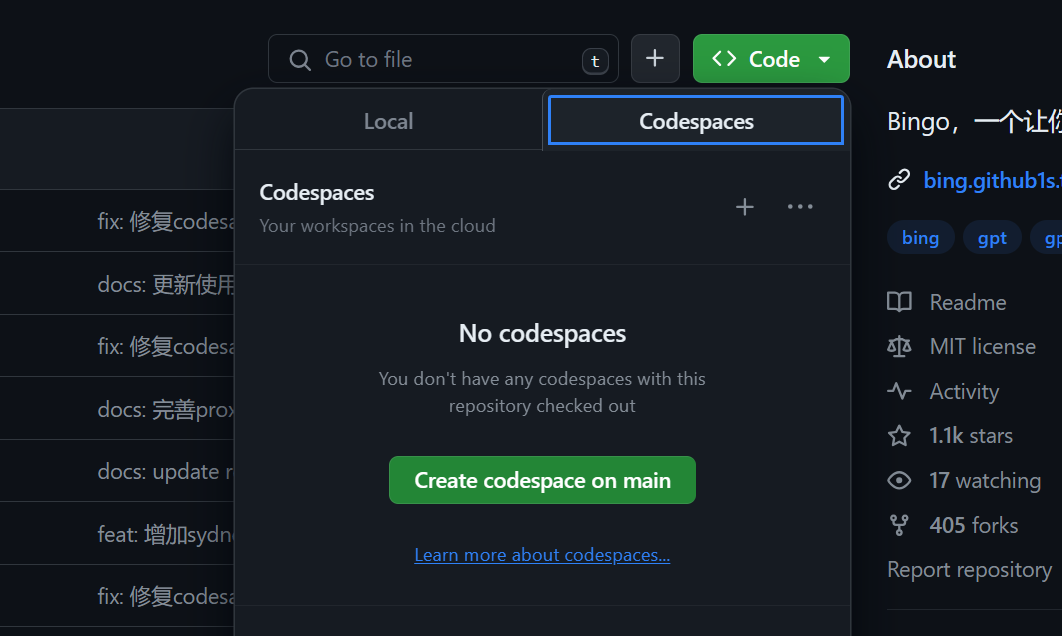Click the eye icon beside 17 watching
The height and width of the screenshot is (636, 1062).
click(x=899, y=481)
